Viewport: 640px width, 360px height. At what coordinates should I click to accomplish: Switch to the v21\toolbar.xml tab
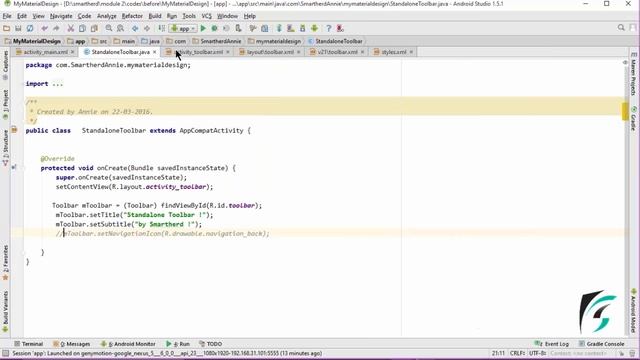pyautogui.click(x=338, y=52)
